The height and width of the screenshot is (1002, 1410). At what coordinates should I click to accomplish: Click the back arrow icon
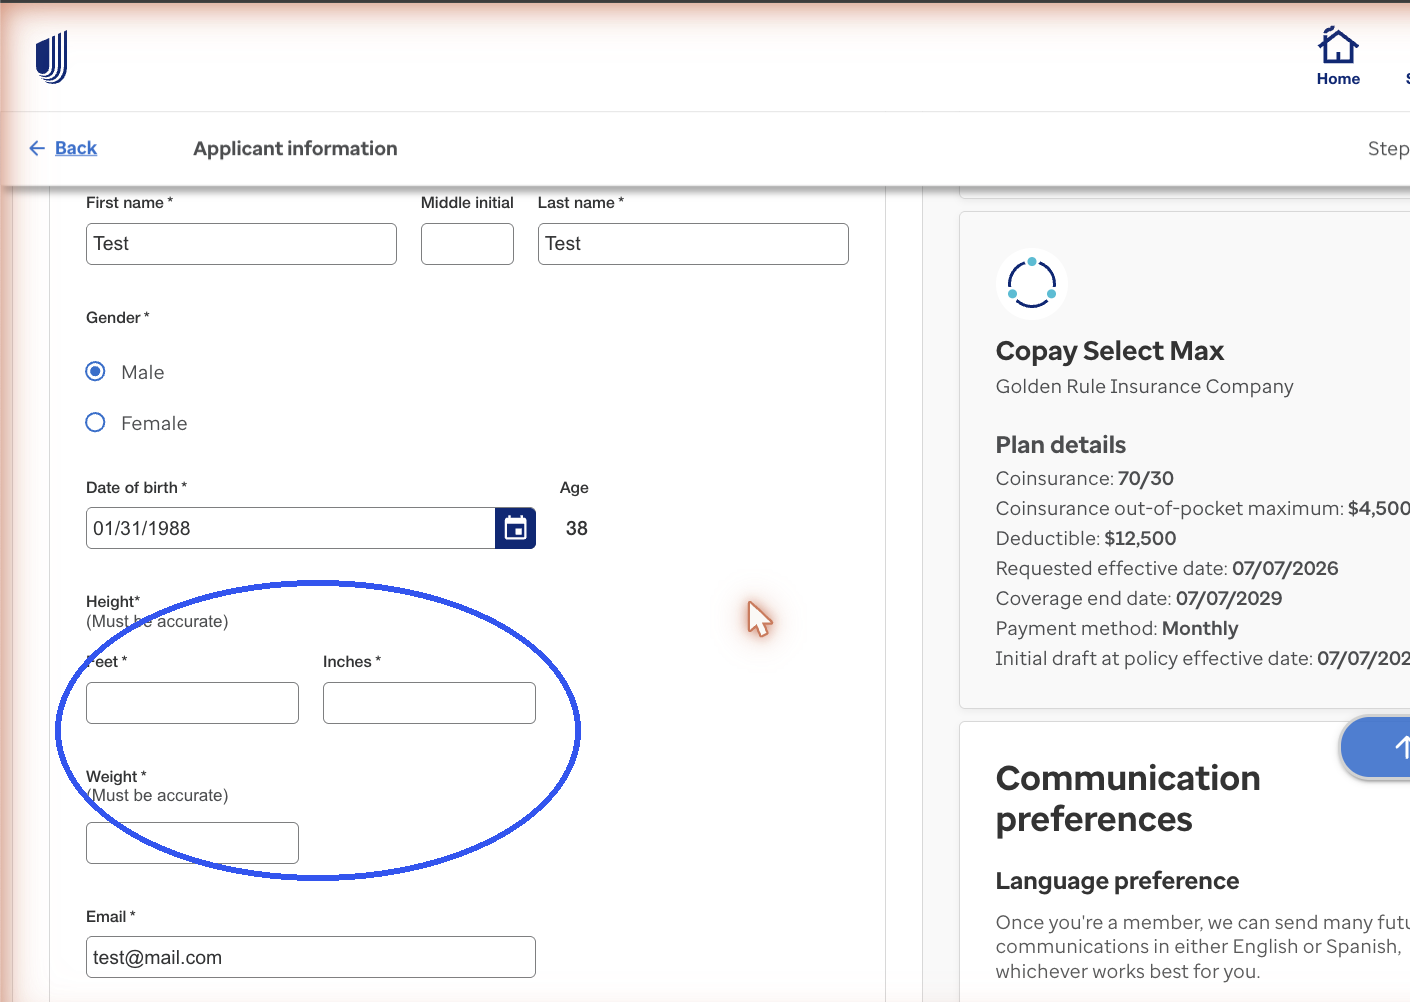click(x=37, y=148)
